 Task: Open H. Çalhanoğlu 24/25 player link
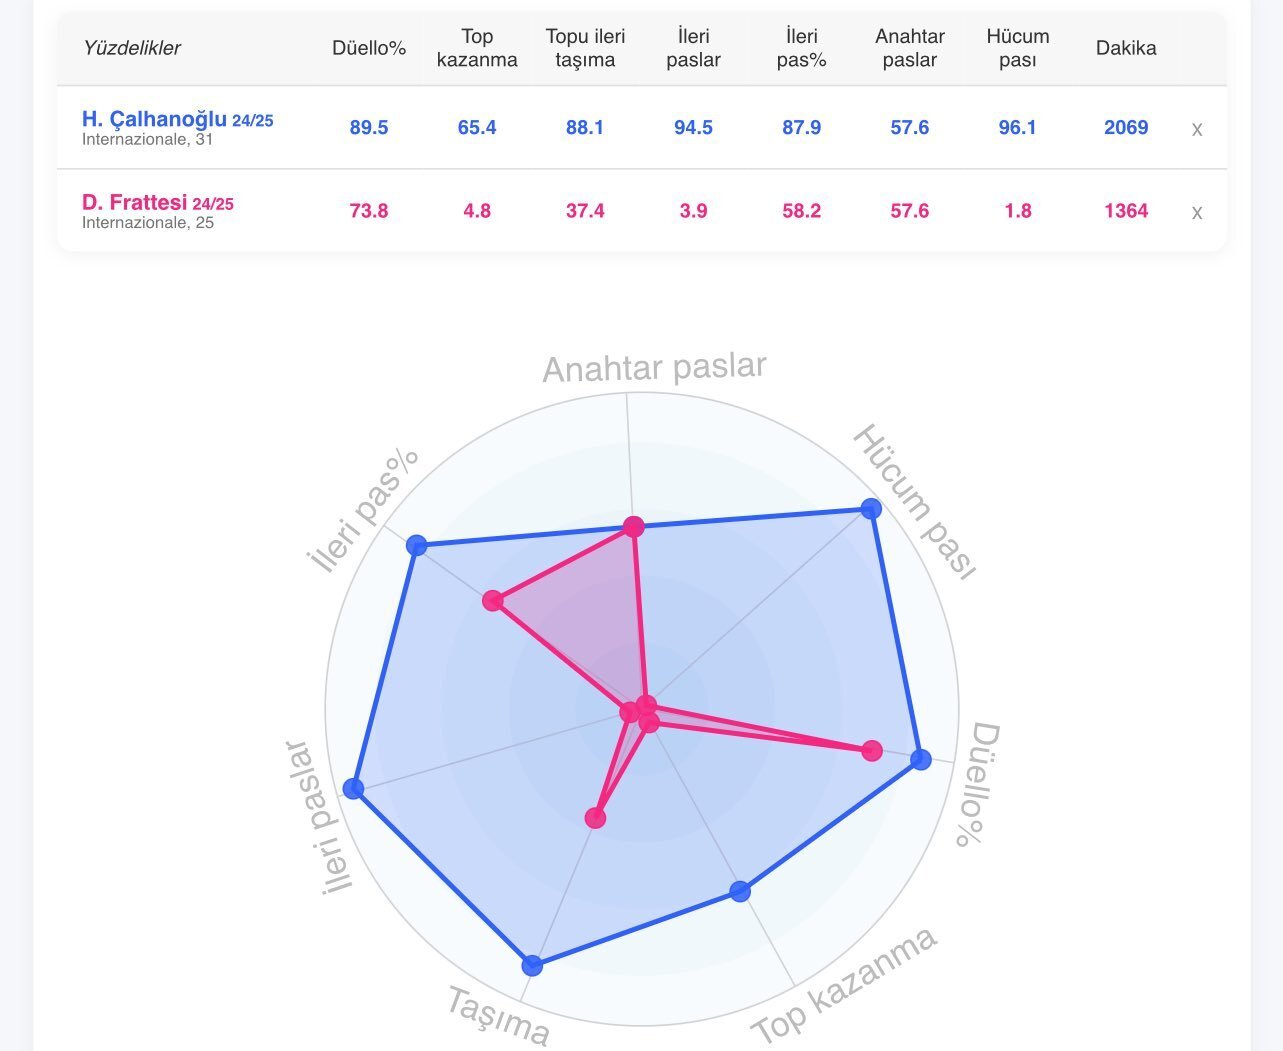tap(177, 119)
